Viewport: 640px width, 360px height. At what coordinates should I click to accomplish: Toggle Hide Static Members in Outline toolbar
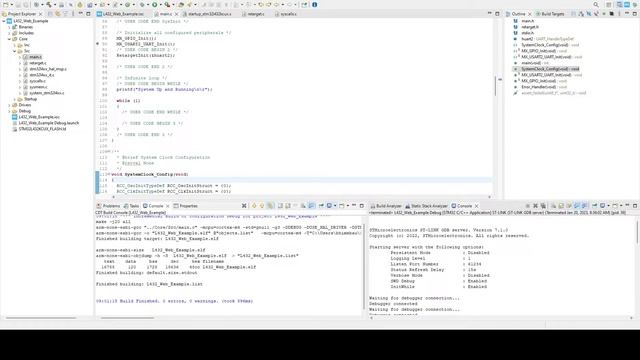click(x=596, y=13)
